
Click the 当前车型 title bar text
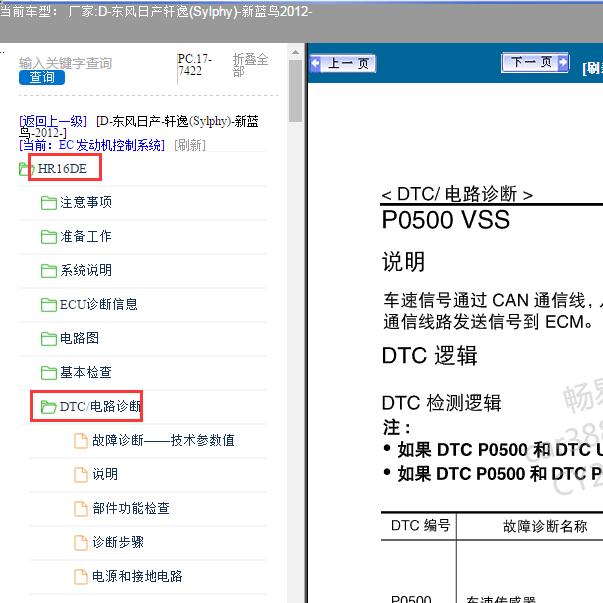(x=155, y=12)
